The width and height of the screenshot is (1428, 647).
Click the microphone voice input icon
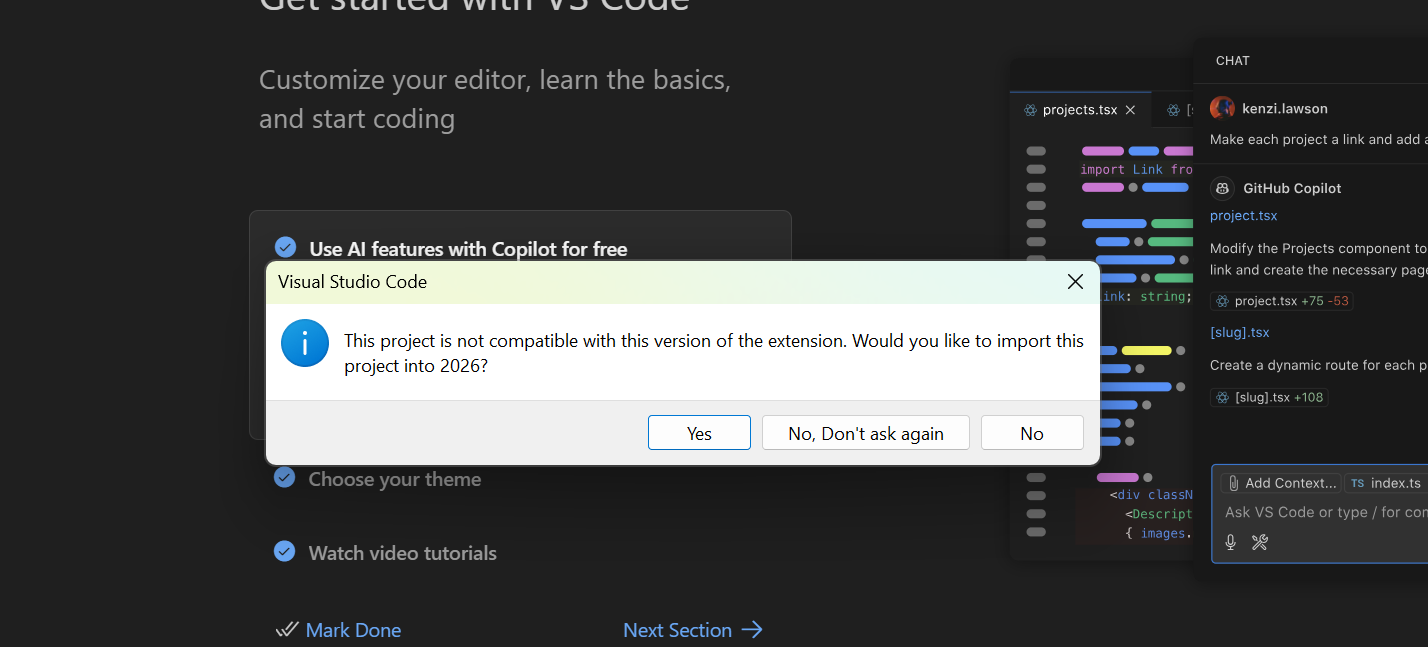click(1231, 542)
